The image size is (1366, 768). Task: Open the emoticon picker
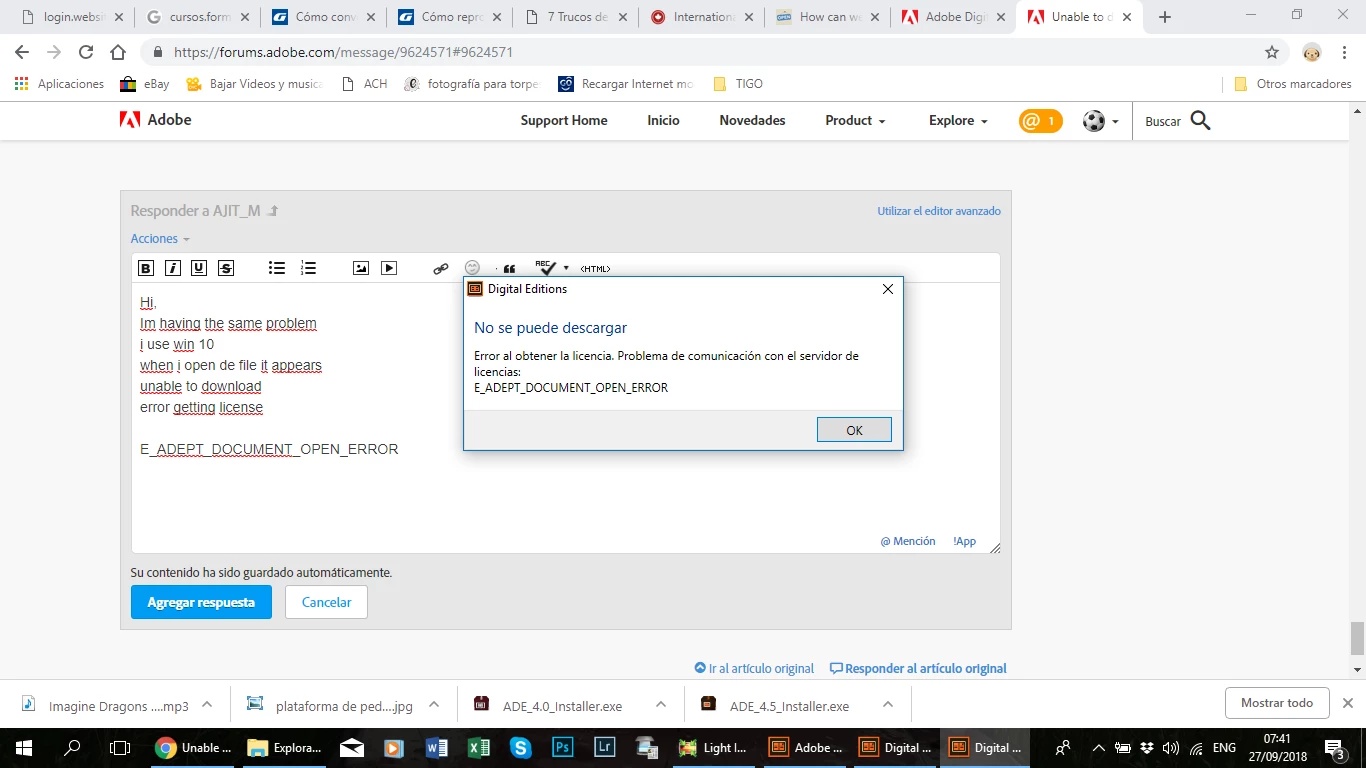(x=473, y=268)
